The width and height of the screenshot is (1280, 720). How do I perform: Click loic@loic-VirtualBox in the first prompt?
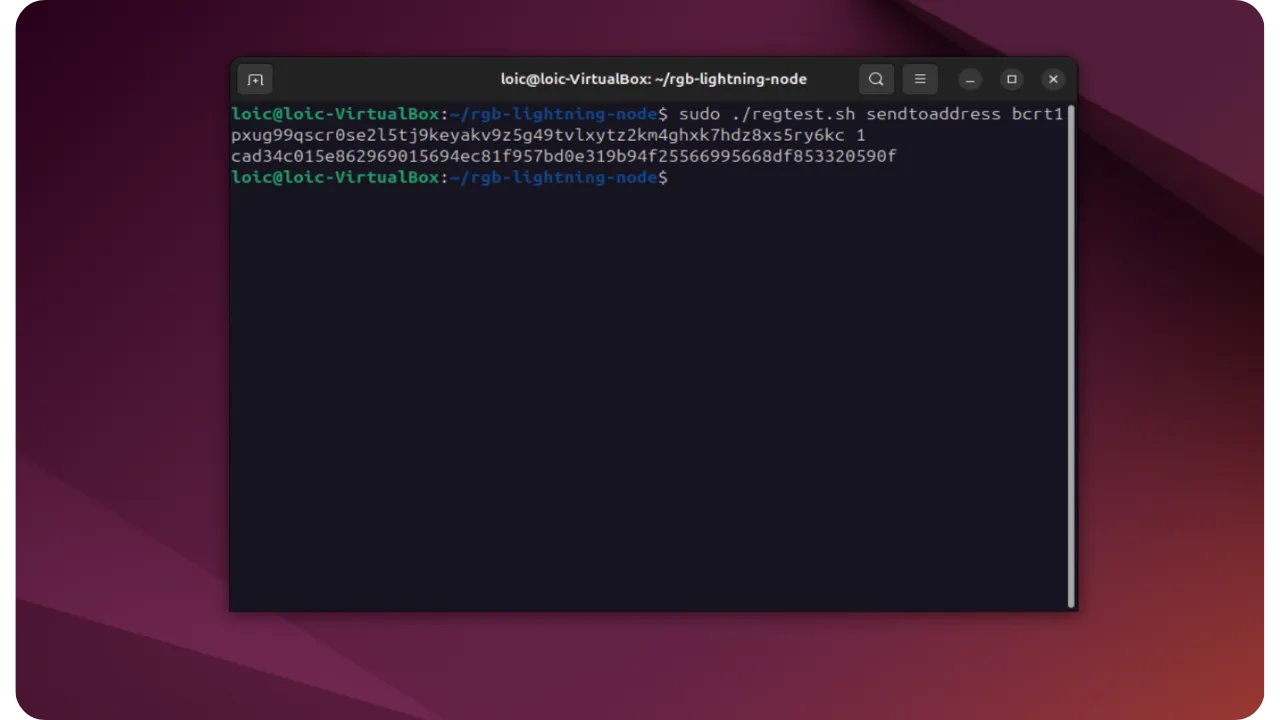point(335,114)
